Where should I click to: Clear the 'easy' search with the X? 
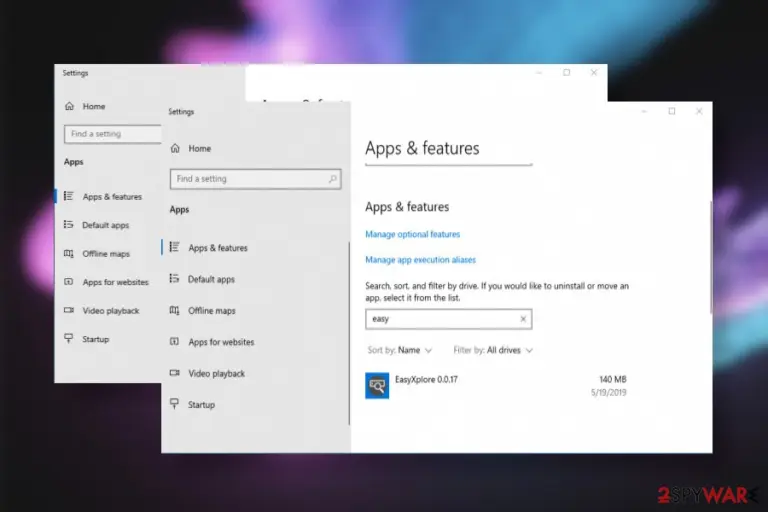[x=523, y=319]
